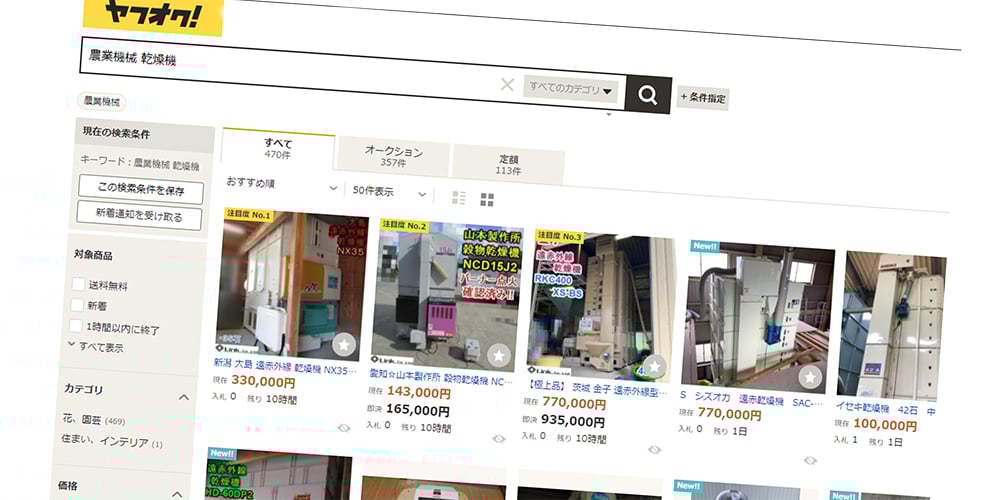Click watchlist star on 山本製作所 listing
This screenshot has height=500, width=1000.
pos(498,355)
